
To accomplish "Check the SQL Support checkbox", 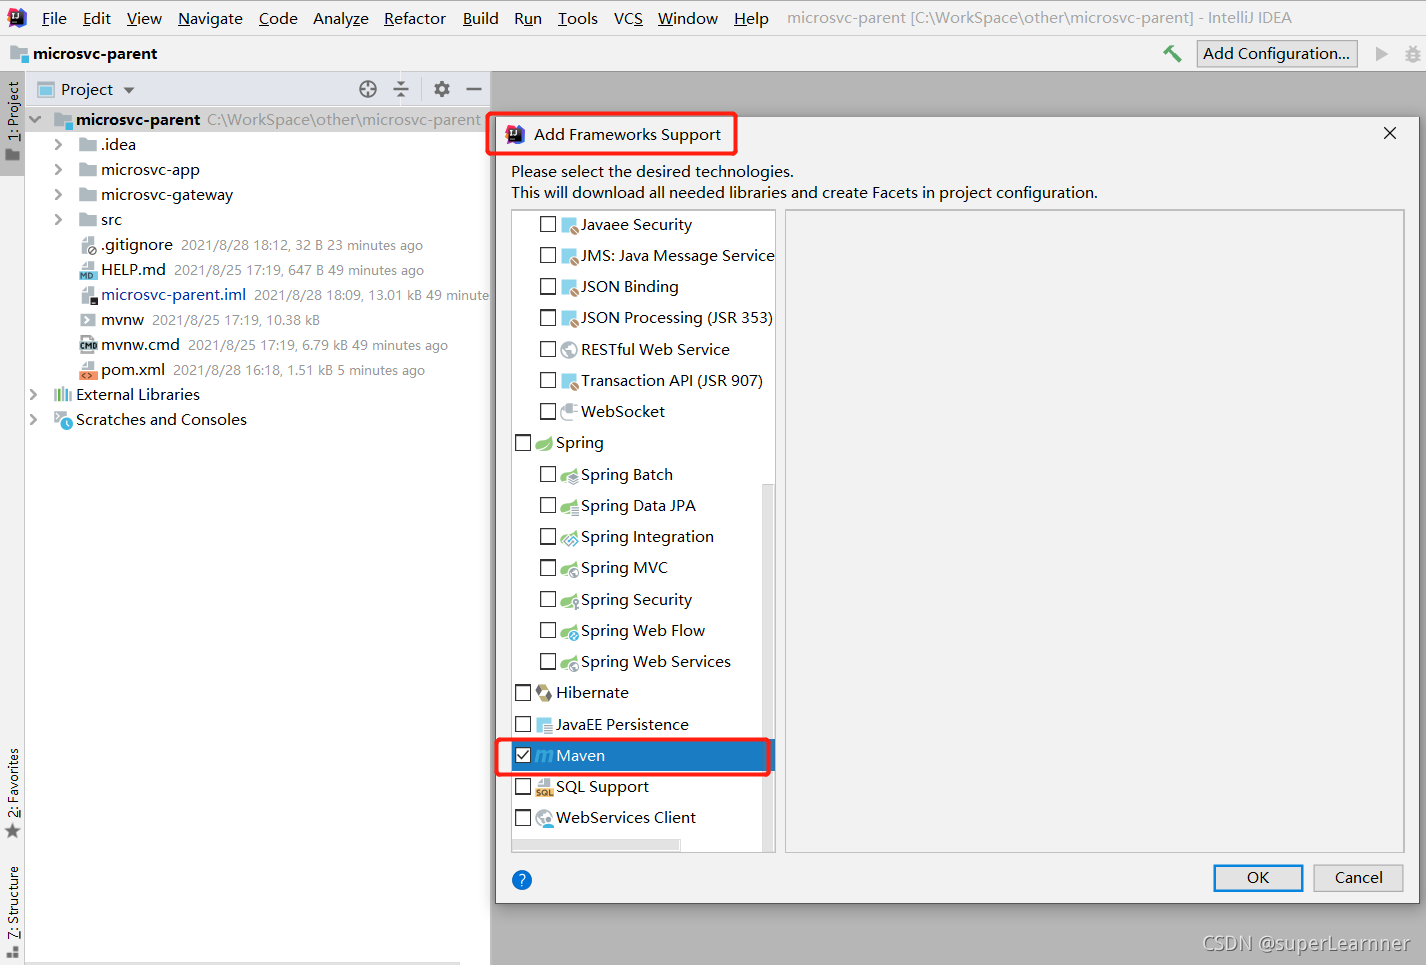I will [x=523, y=786].
